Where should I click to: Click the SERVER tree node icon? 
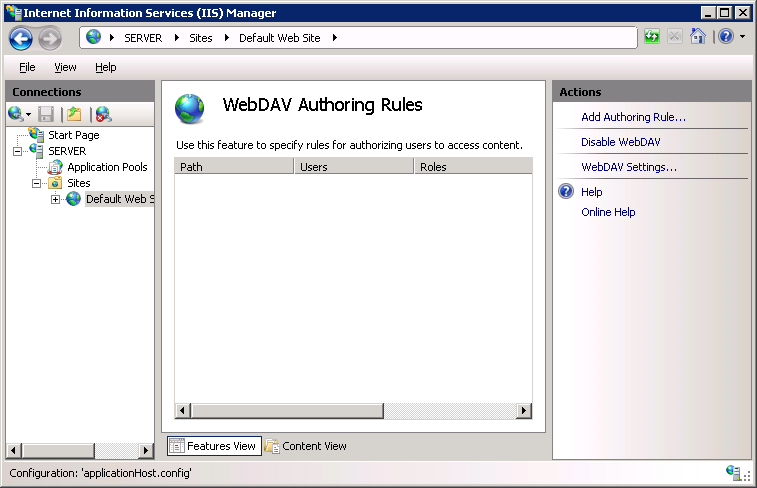pyautogui.click(x=36, y=151)
